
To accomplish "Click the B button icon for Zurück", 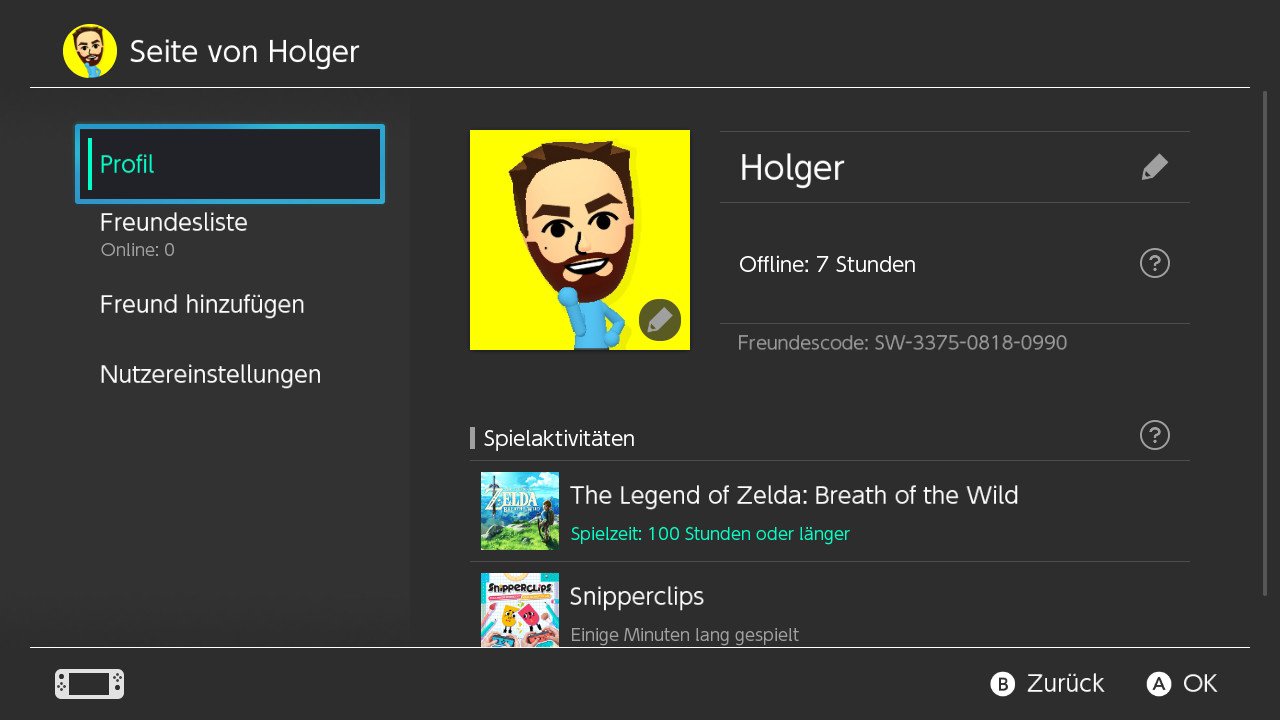I will [1002, 684].
